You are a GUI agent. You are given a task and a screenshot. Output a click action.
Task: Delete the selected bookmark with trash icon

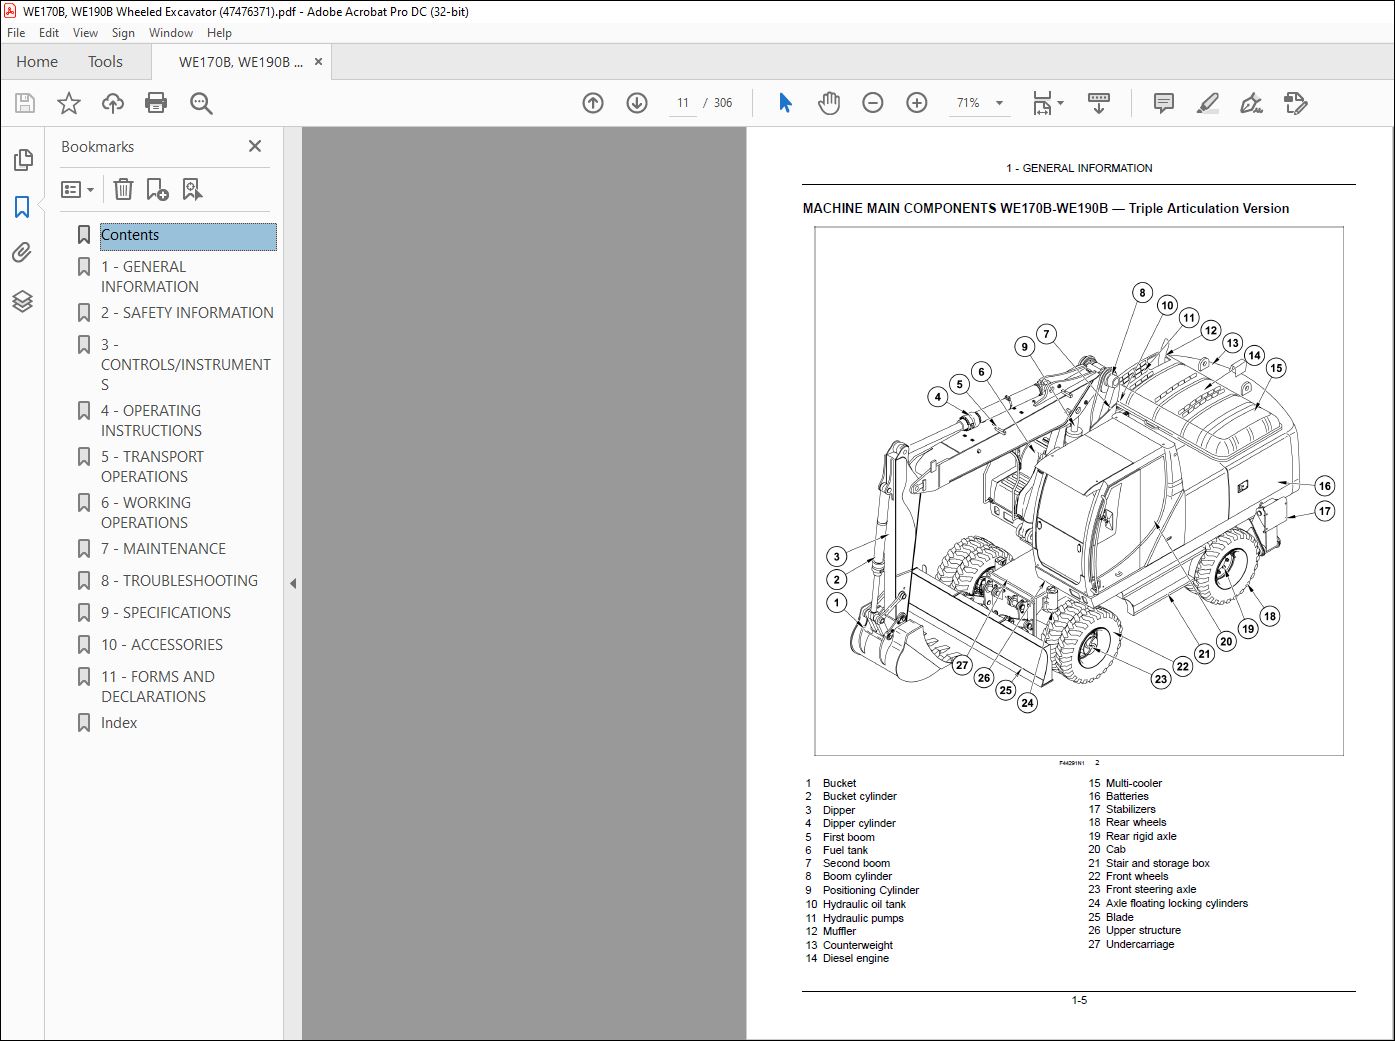pyautogui.click(x=123, y=189)
